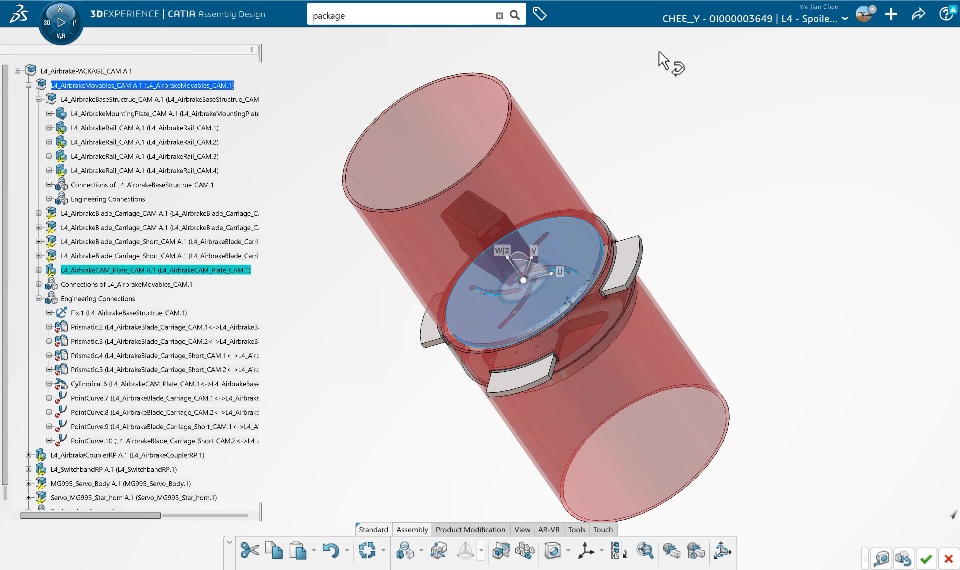Click the magnifier preview icon beside OK
This screenshot has width=960, height=570.
(x=881, y=558)
